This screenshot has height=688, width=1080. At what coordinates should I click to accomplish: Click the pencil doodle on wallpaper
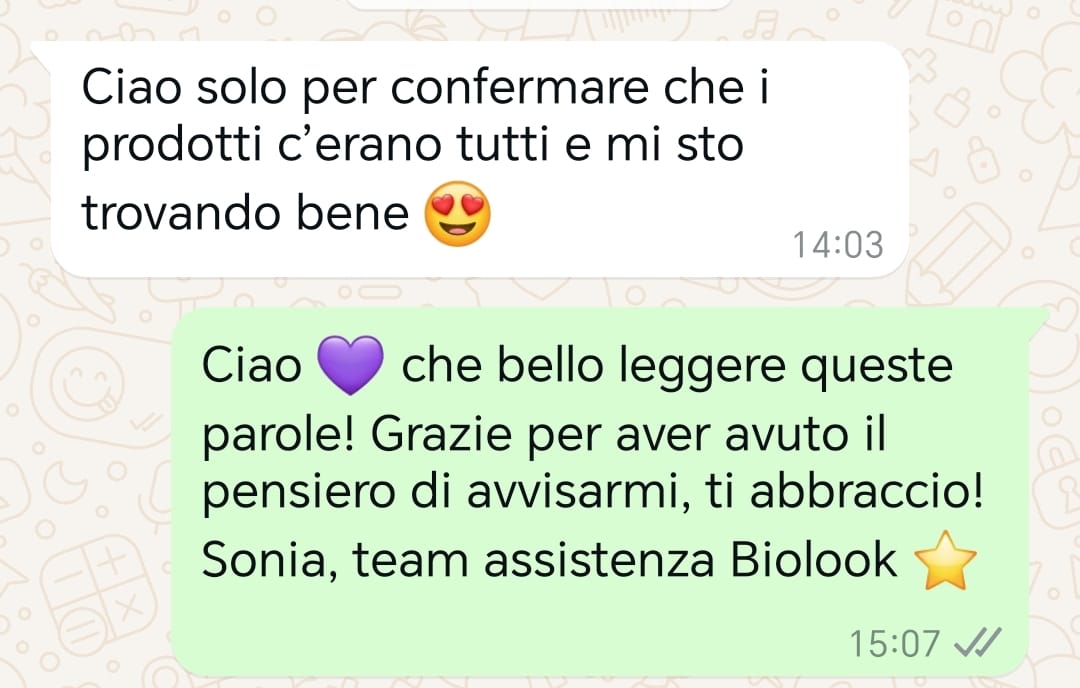click(x=961, y=255)
